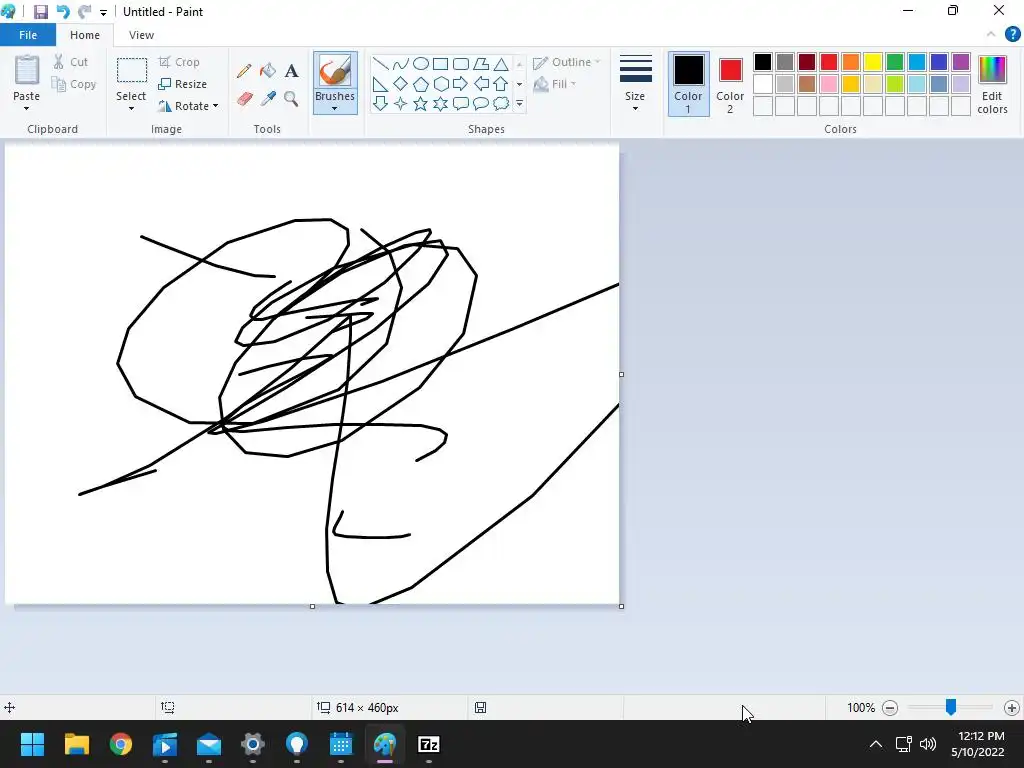Image resolution: width=1024 pixels, height=768 pixels.
Task: Pick the yellow color swatch
Action: 872,62
